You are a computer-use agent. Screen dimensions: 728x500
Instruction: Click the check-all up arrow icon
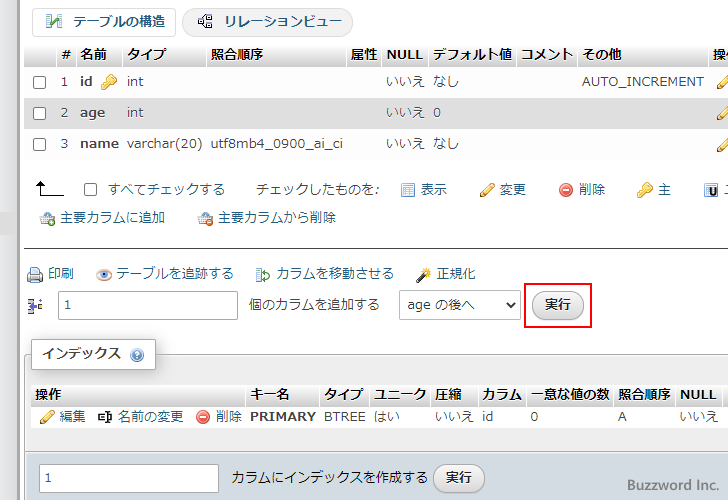pyautogui.click(x=49, y=189)
